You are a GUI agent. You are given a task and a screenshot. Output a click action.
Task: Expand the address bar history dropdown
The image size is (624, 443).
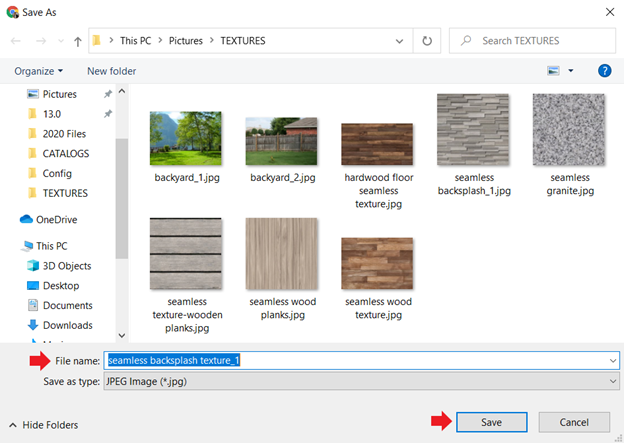pos(399,41)
